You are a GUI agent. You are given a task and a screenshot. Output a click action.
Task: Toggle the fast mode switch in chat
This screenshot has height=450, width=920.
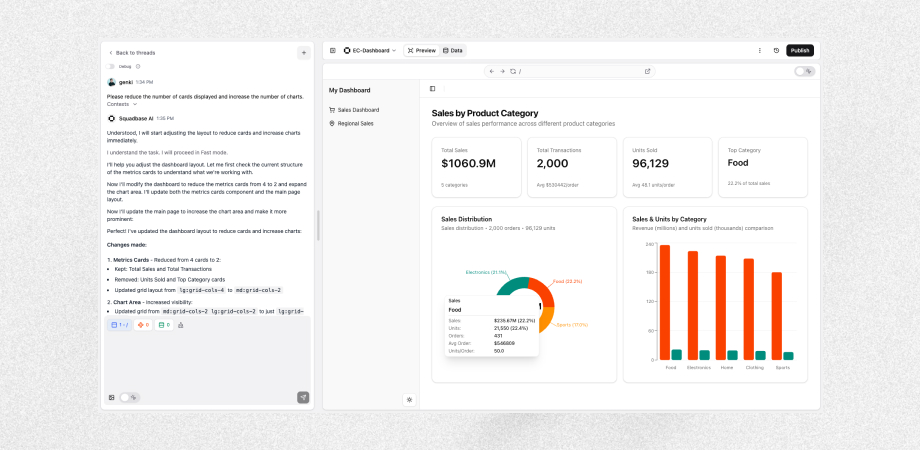tap(129, 397)
